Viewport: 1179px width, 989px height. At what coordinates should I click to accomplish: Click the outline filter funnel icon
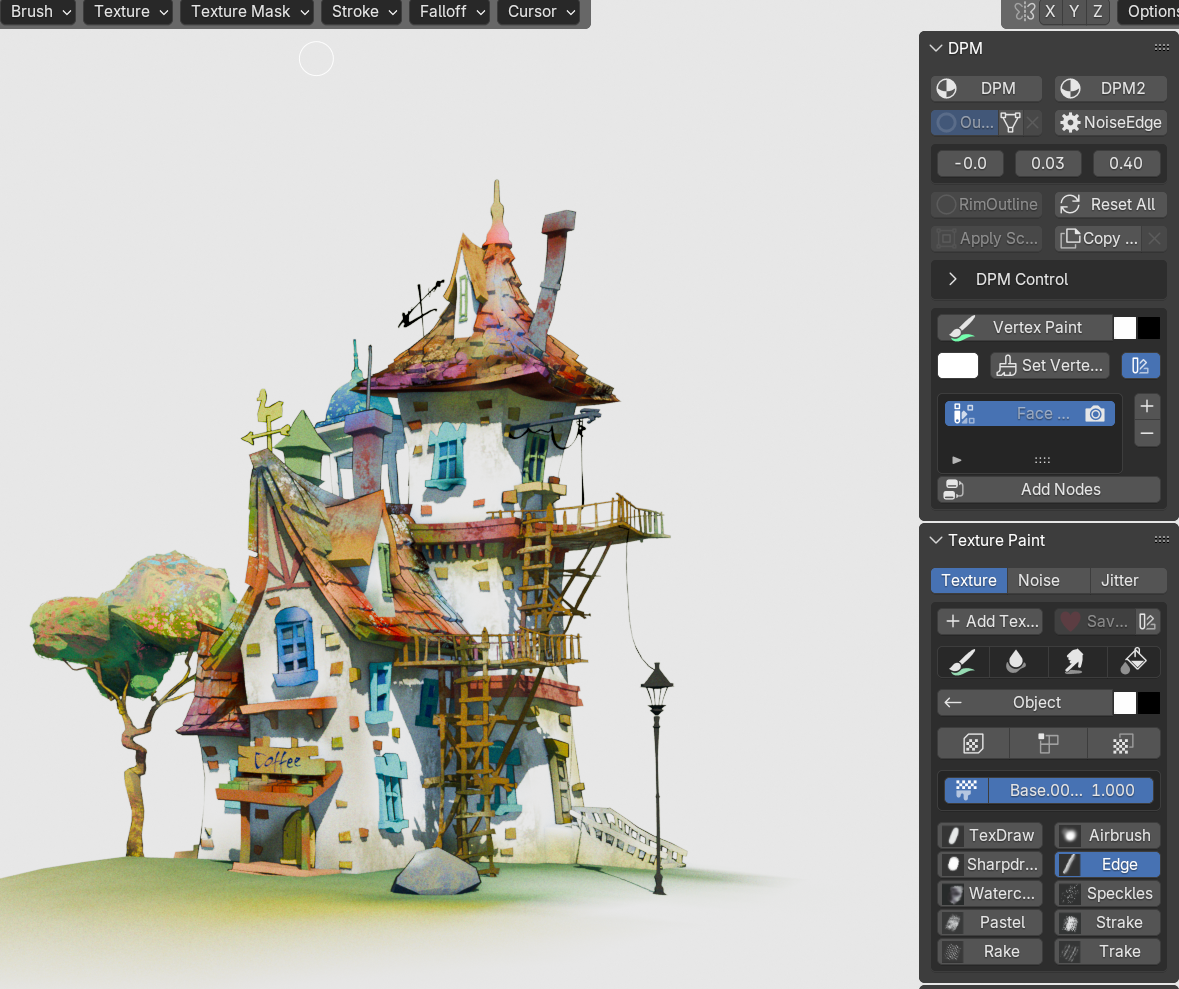coord(1011,123)
